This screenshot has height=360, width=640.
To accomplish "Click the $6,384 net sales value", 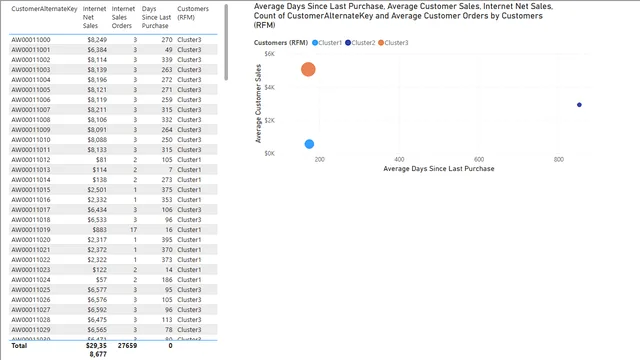I will [x=97, y=50].
